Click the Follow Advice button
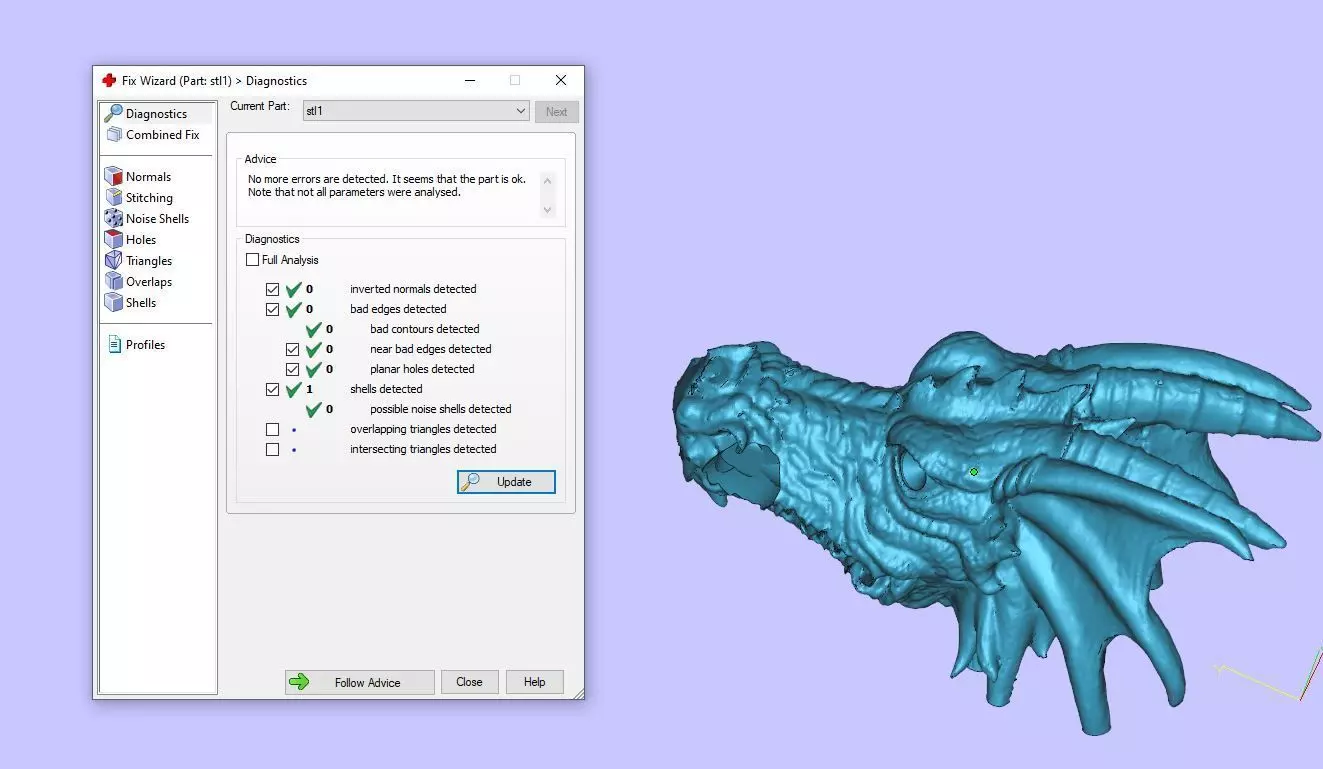This screenshot has height=769, width=1323. (360, 682)
